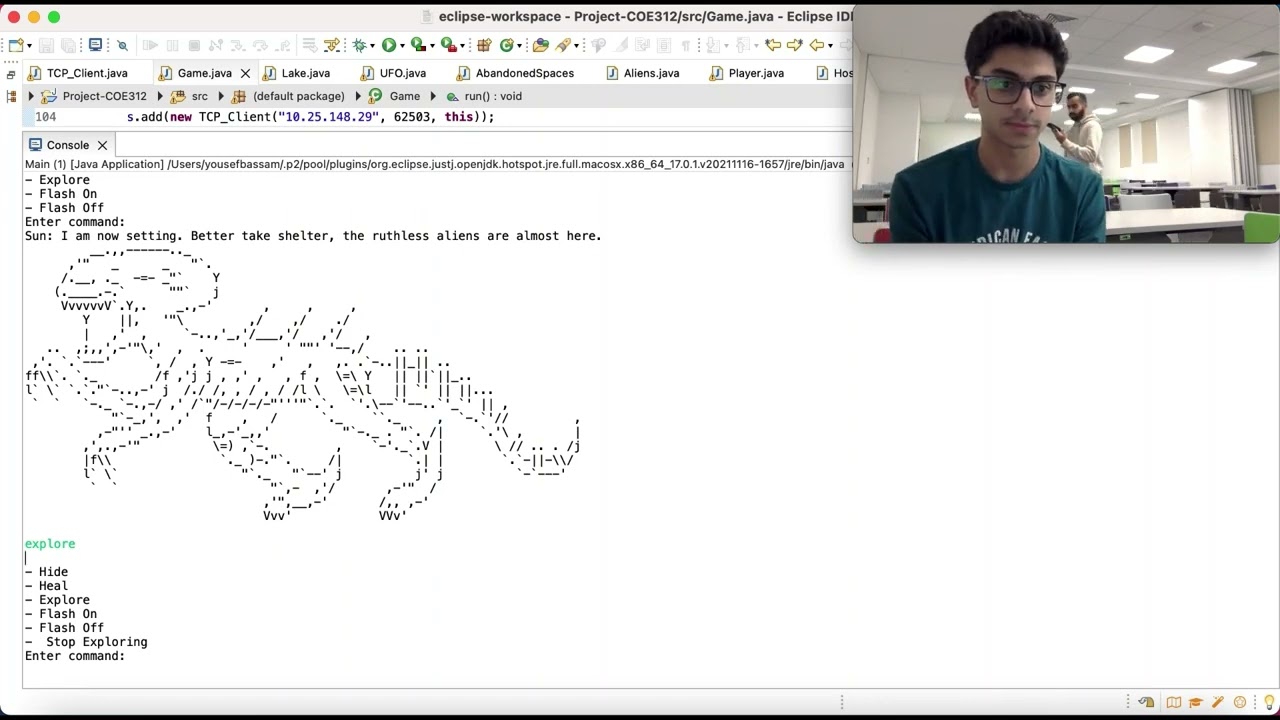Toggle Skip All Breakpoints
Viewport: 1280px width, 720px height.
tap(123, 45)
